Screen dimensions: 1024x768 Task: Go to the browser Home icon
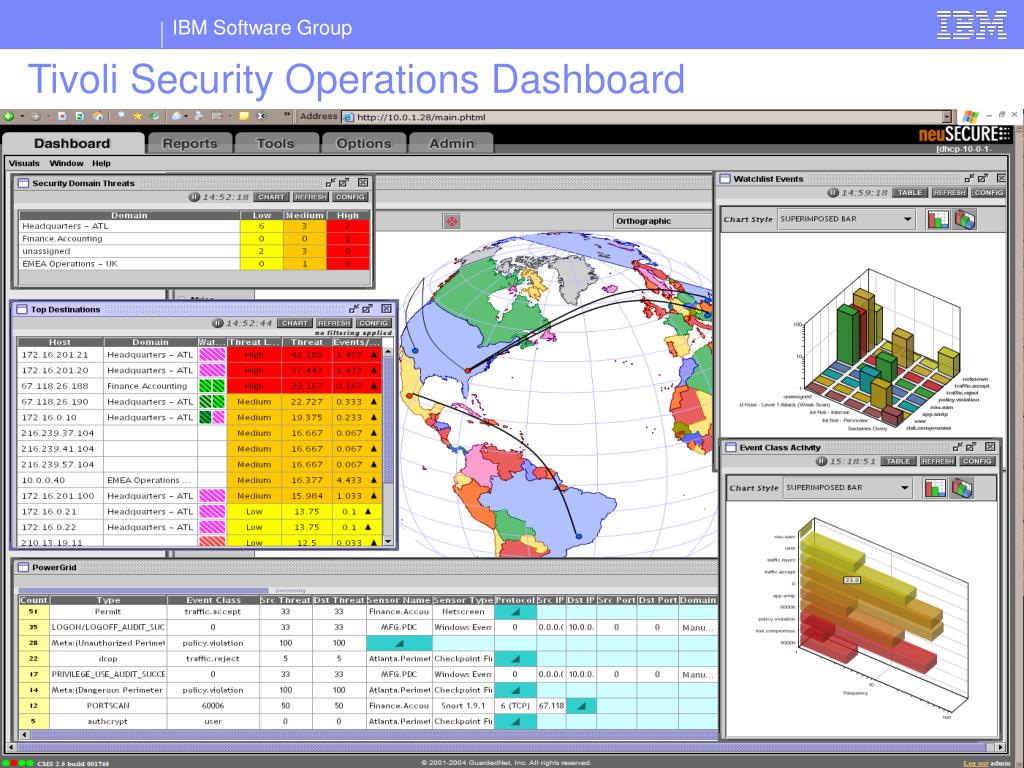98,116
